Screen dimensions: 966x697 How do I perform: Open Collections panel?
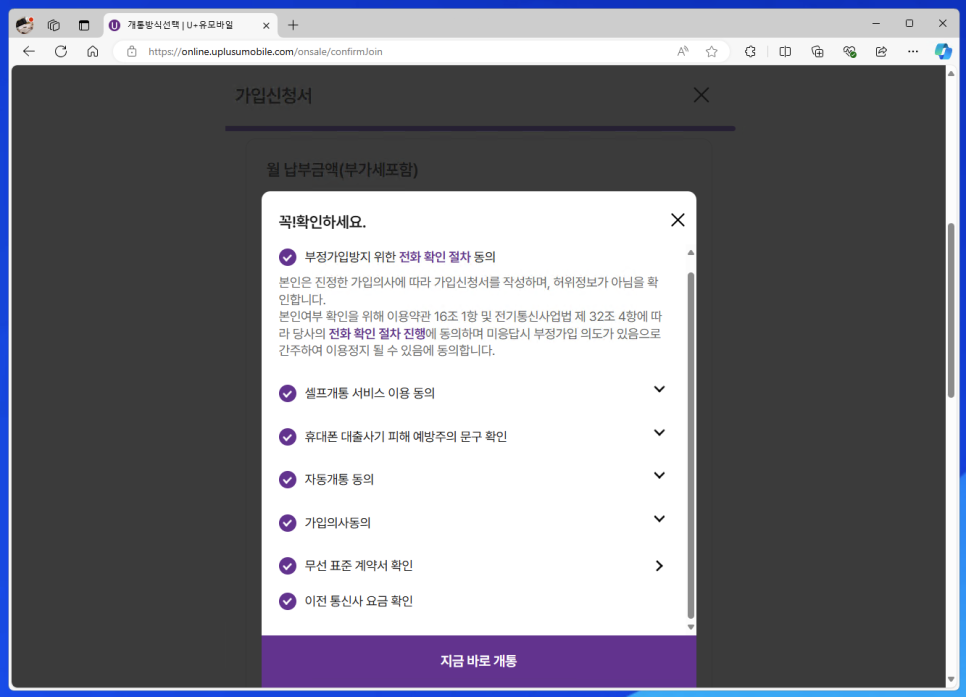click(817, 52)
